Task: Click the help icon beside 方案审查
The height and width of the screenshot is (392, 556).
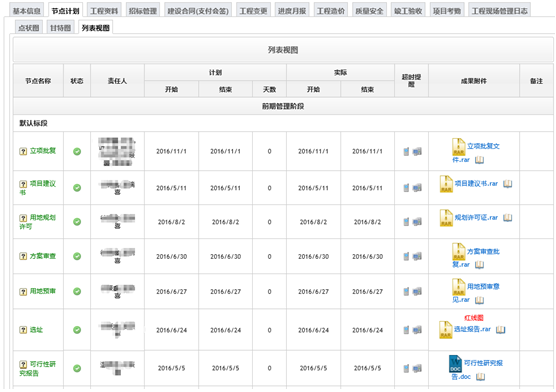Action: point(23,256)
